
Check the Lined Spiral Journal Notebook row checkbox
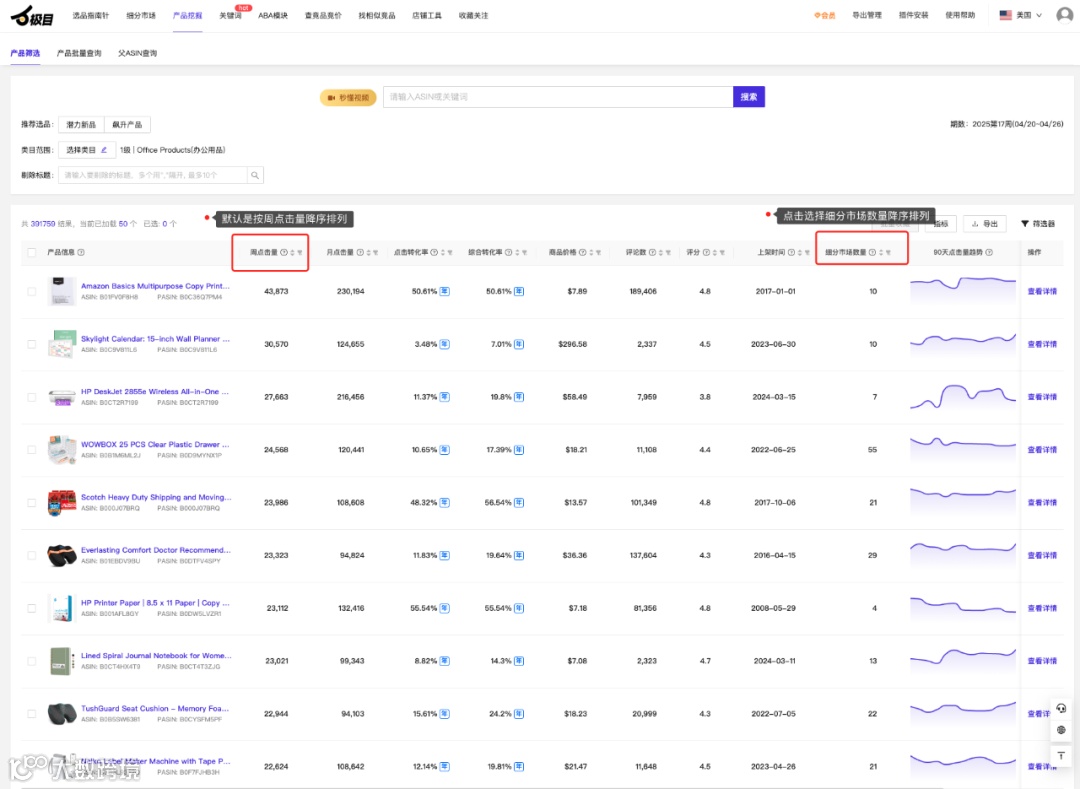click(x=32, y=661)
